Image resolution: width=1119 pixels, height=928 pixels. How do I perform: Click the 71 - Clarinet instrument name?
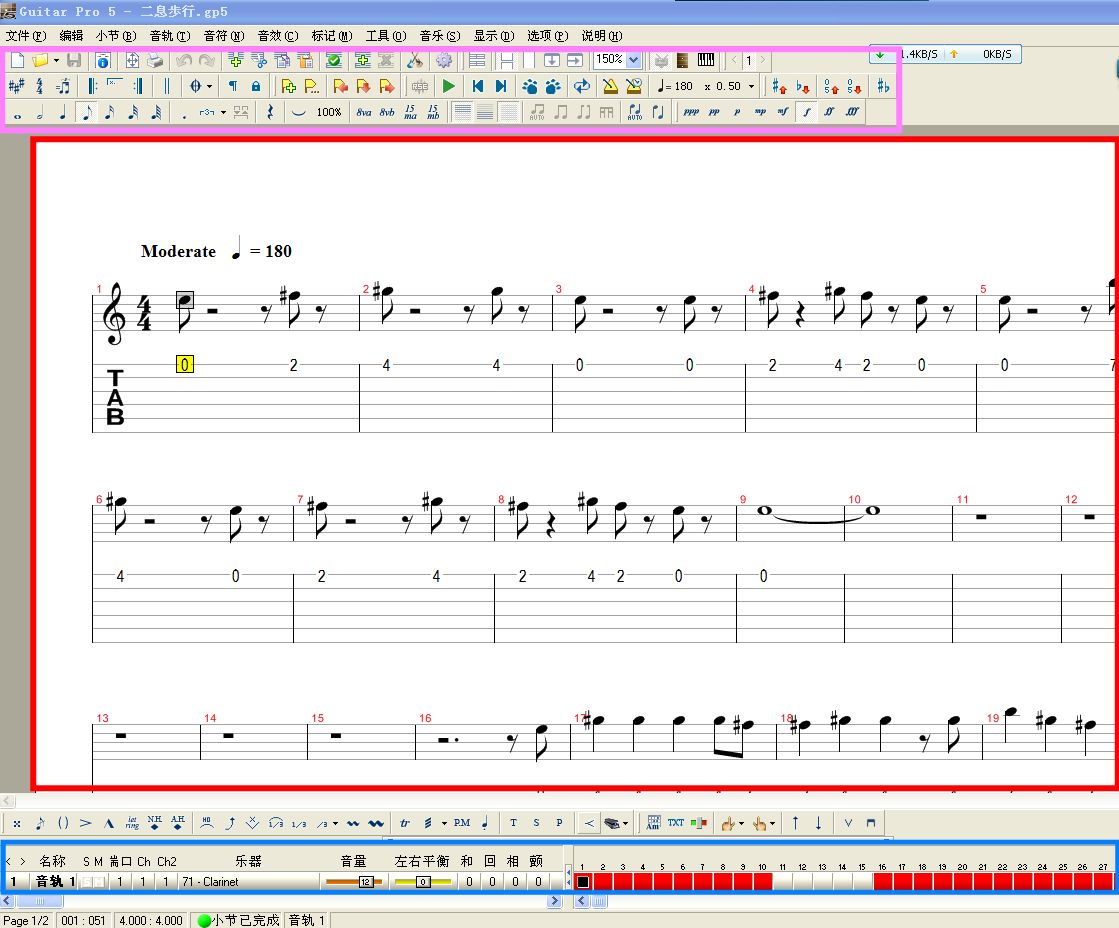pyautogui.click(x=210, y=882)
